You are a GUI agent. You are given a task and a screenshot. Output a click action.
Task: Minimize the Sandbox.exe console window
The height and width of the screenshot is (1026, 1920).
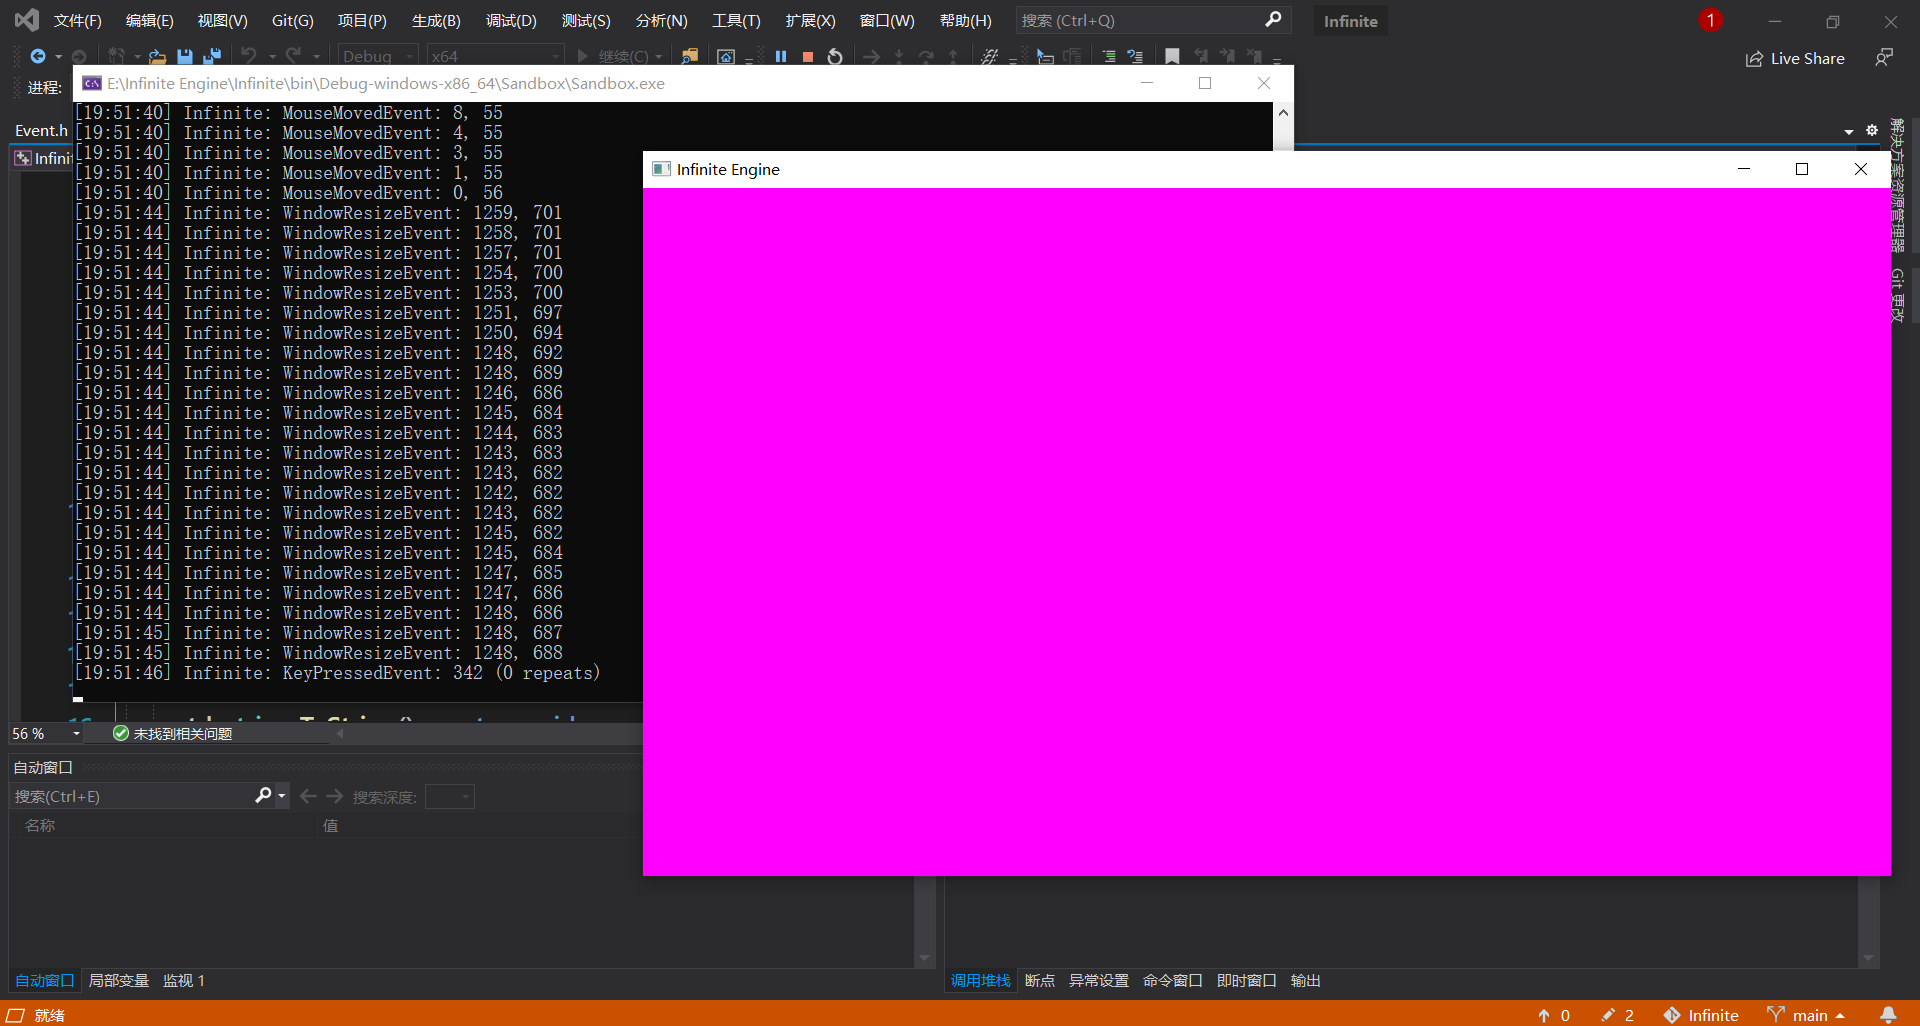(1147, 83)
